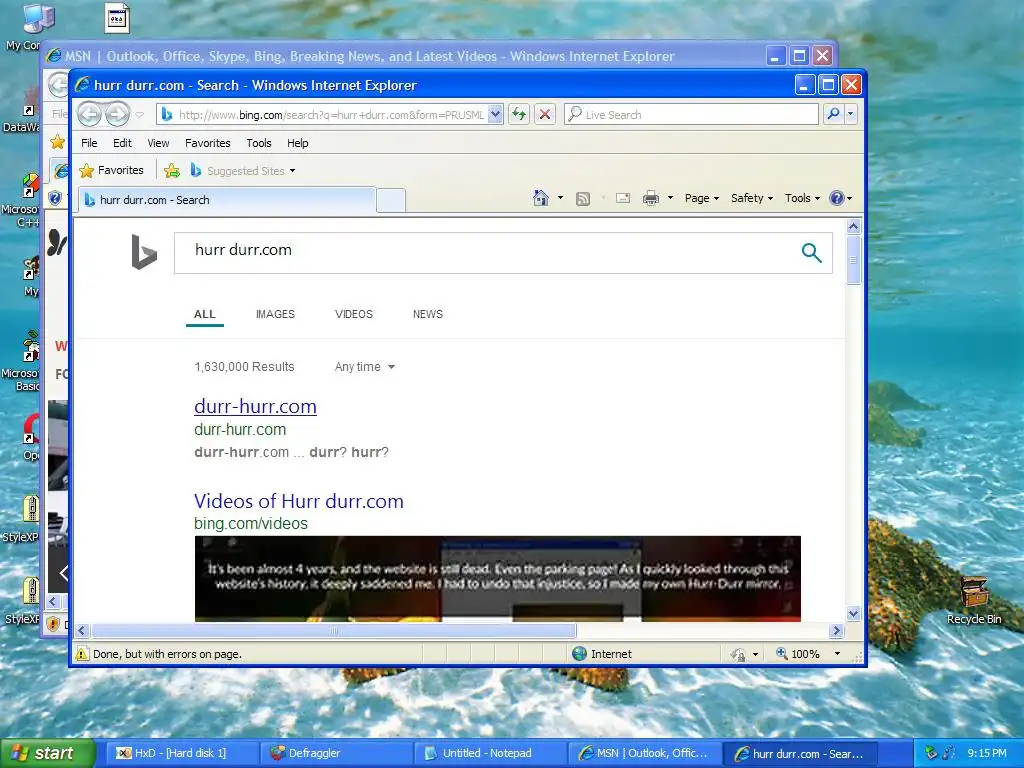The width and height of the screenshot is (1024, 768).
Task: Open the Page command bar menu
Action: coord(701,198)
